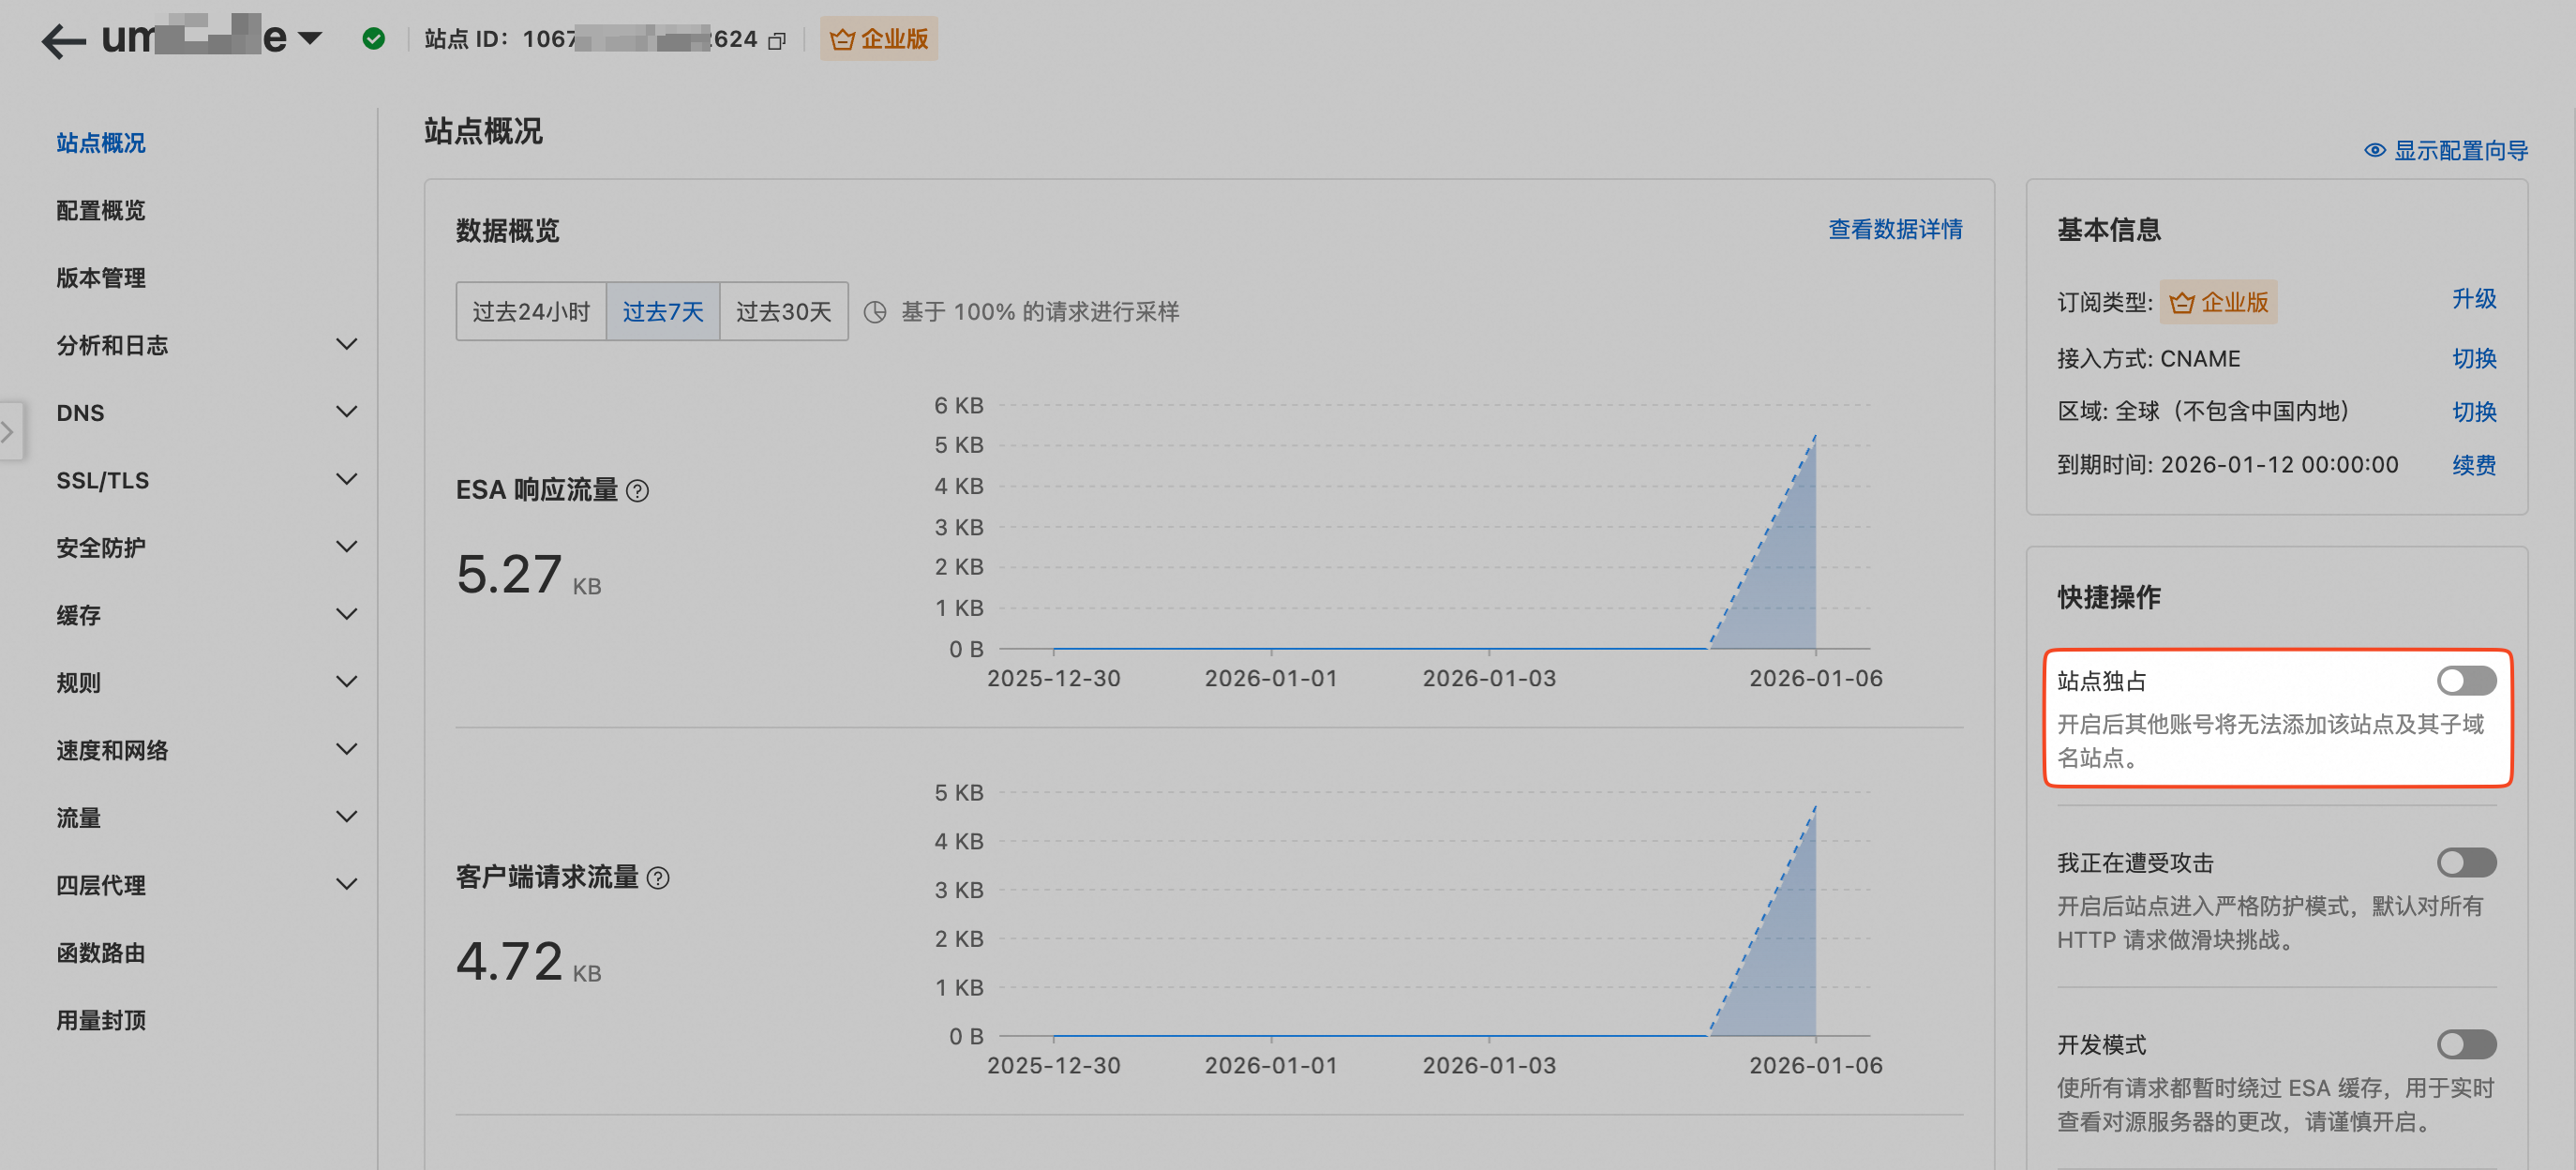Click 续费 link next to expiry time
The height and width of the screenshot is (1170, 2576).
click(2473, 465)
